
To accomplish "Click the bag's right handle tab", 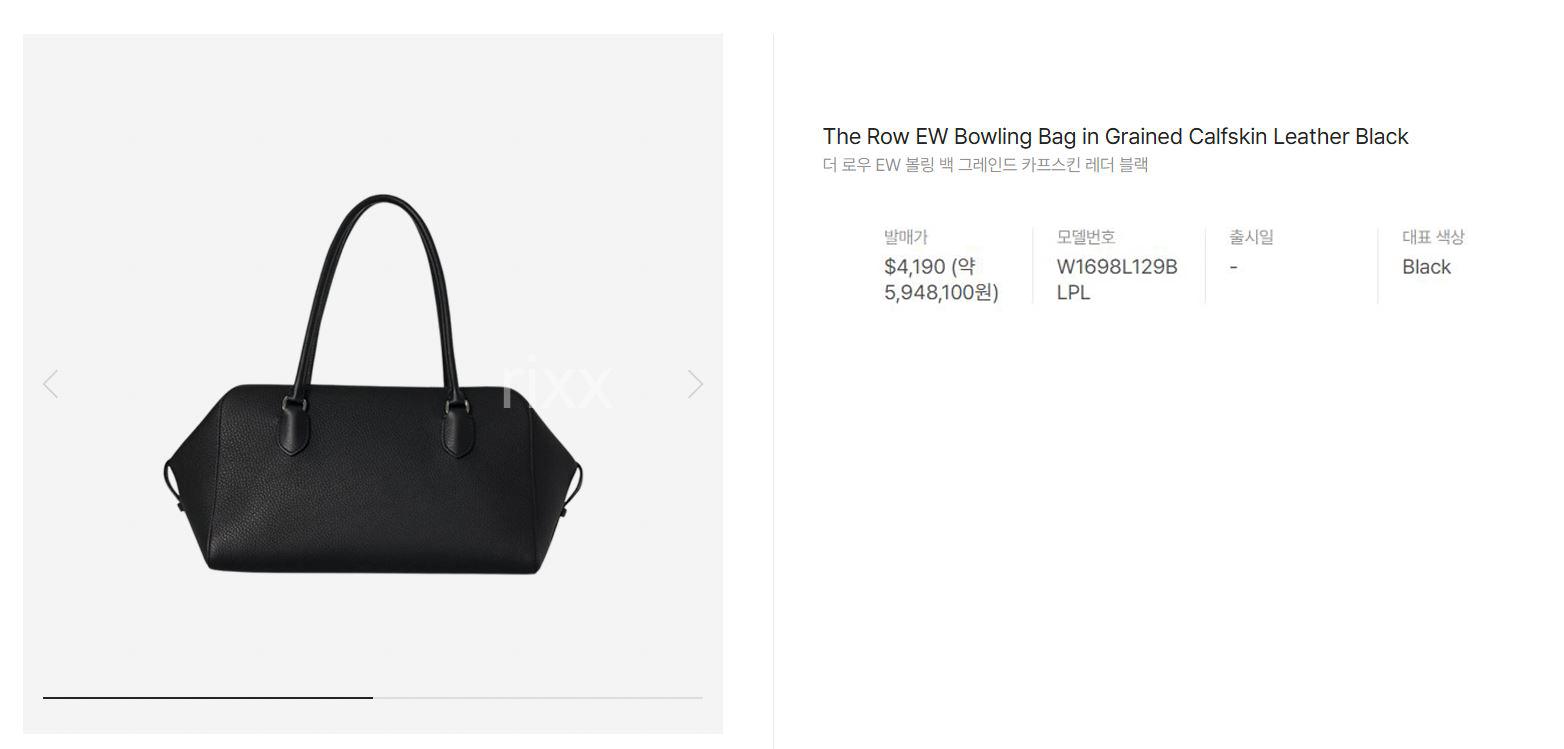I will [x=460, y=426].
